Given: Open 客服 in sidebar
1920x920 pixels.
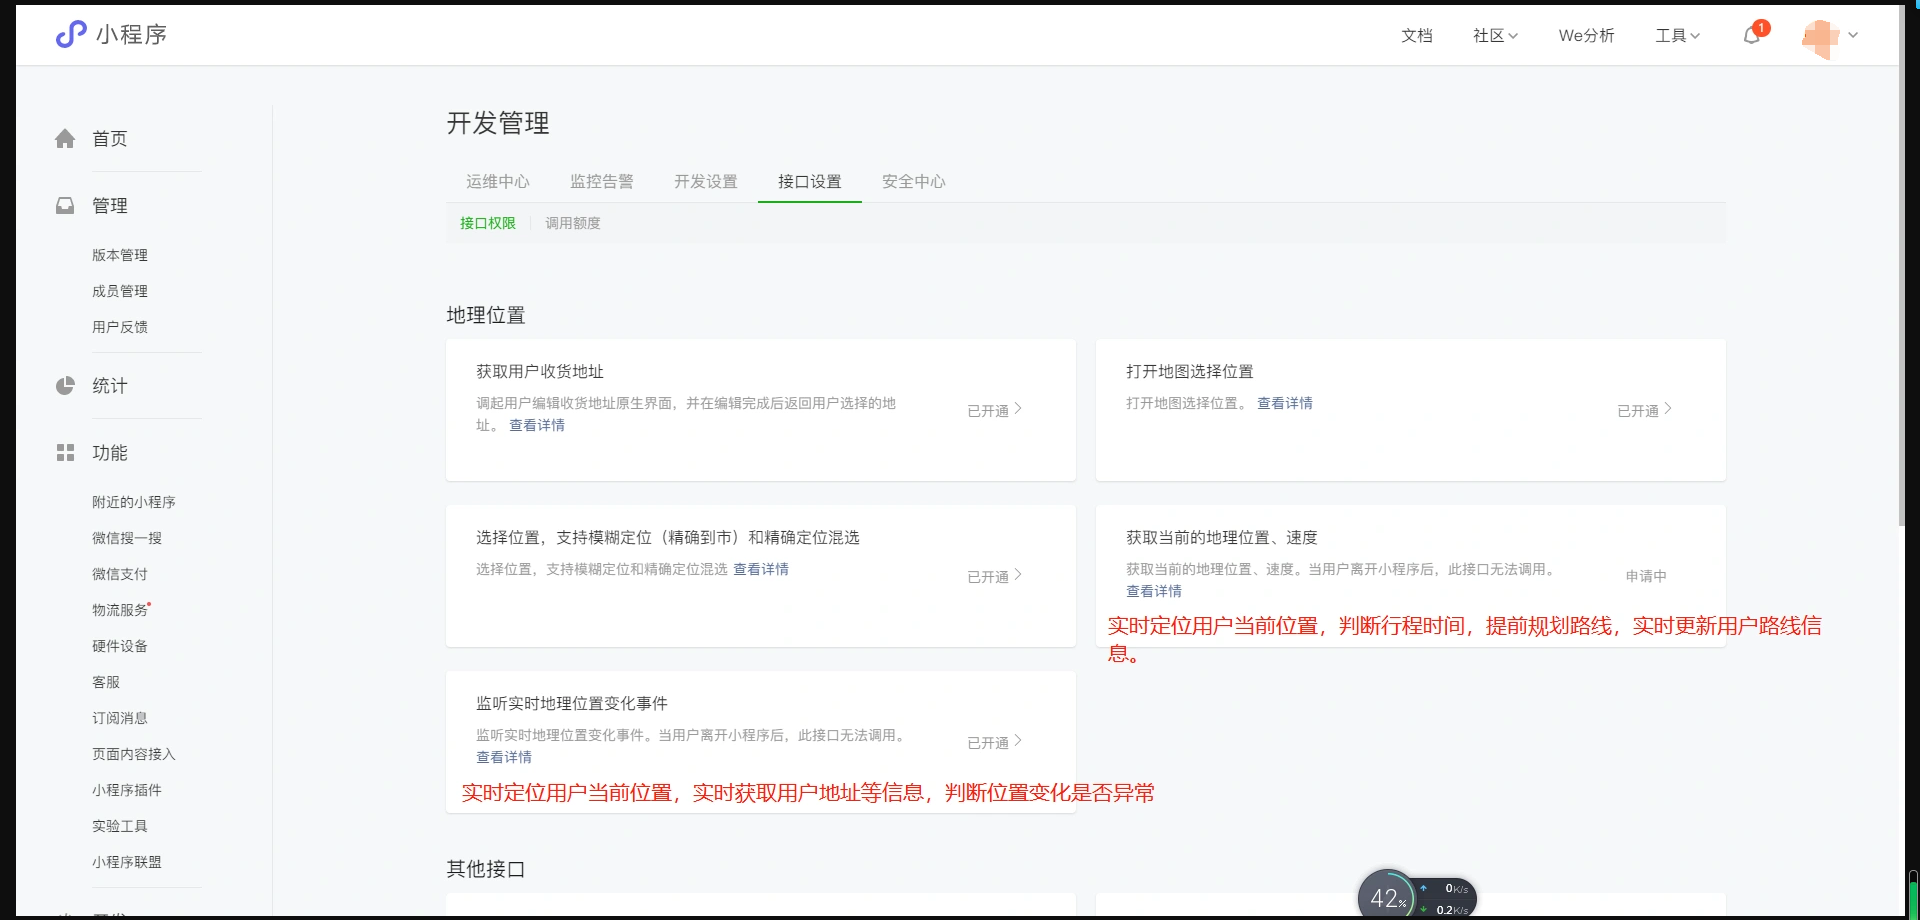Looking at the screenshot, I should 106,682.
